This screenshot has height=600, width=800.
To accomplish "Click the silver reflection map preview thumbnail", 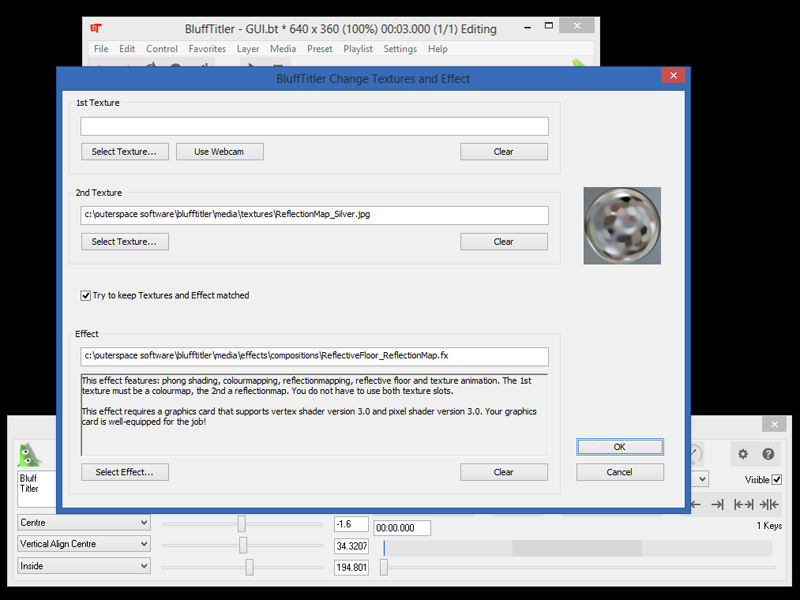I will click(x=622, y=226).
